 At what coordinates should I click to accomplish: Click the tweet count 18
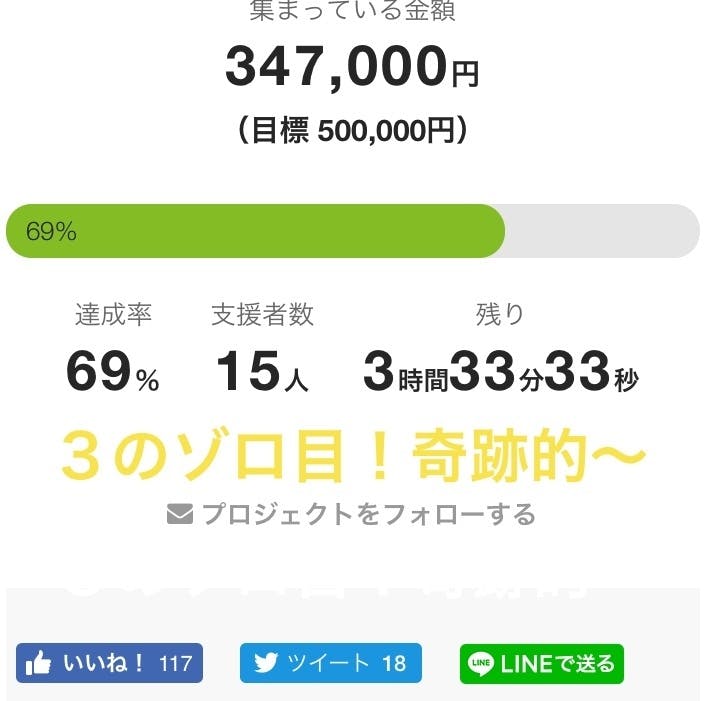click(394, 663)
